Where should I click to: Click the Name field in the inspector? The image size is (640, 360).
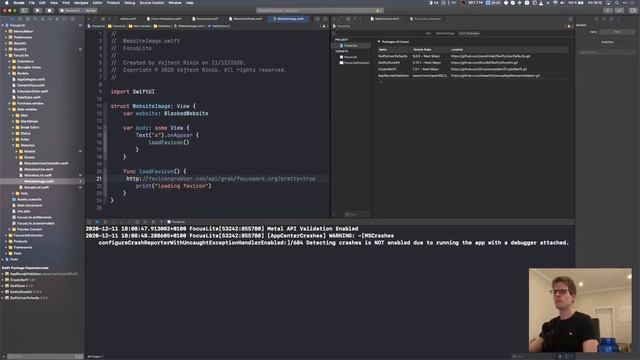tap(617, 32)
